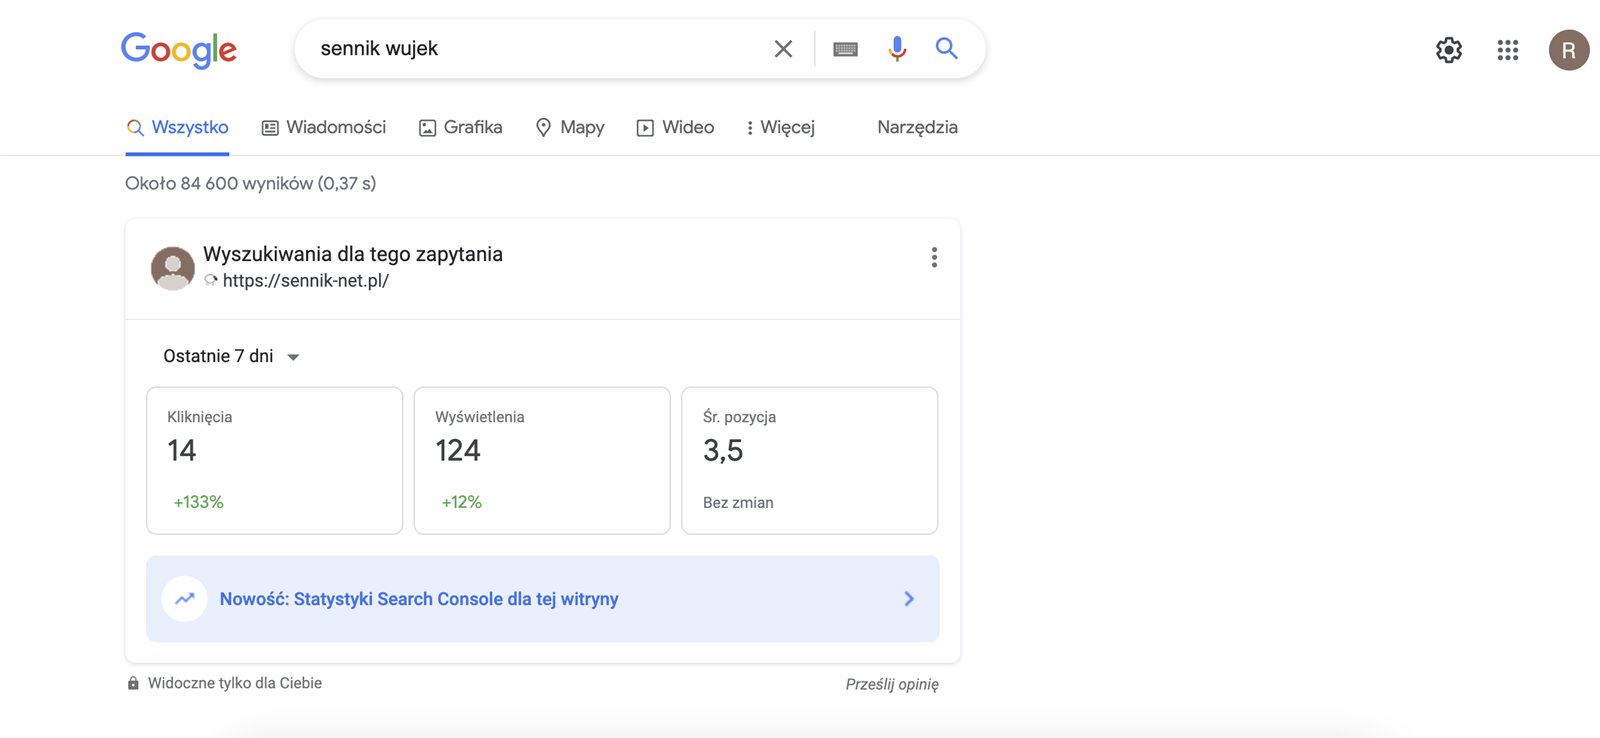1600x738 pixels.
Task: Open the on-screen keyboard input tool
Action: (845, 49)
